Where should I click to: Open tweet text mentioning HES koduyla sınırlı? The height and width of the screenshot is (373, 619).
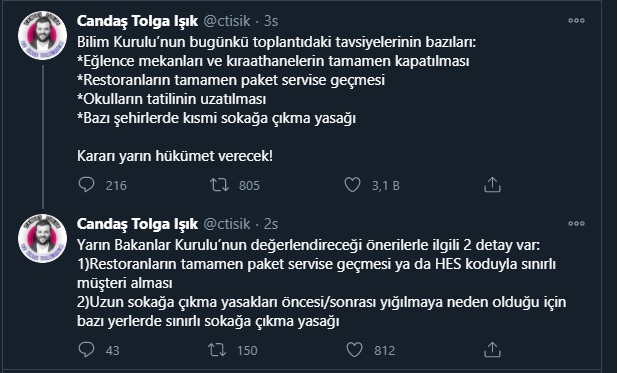[322, 283]
